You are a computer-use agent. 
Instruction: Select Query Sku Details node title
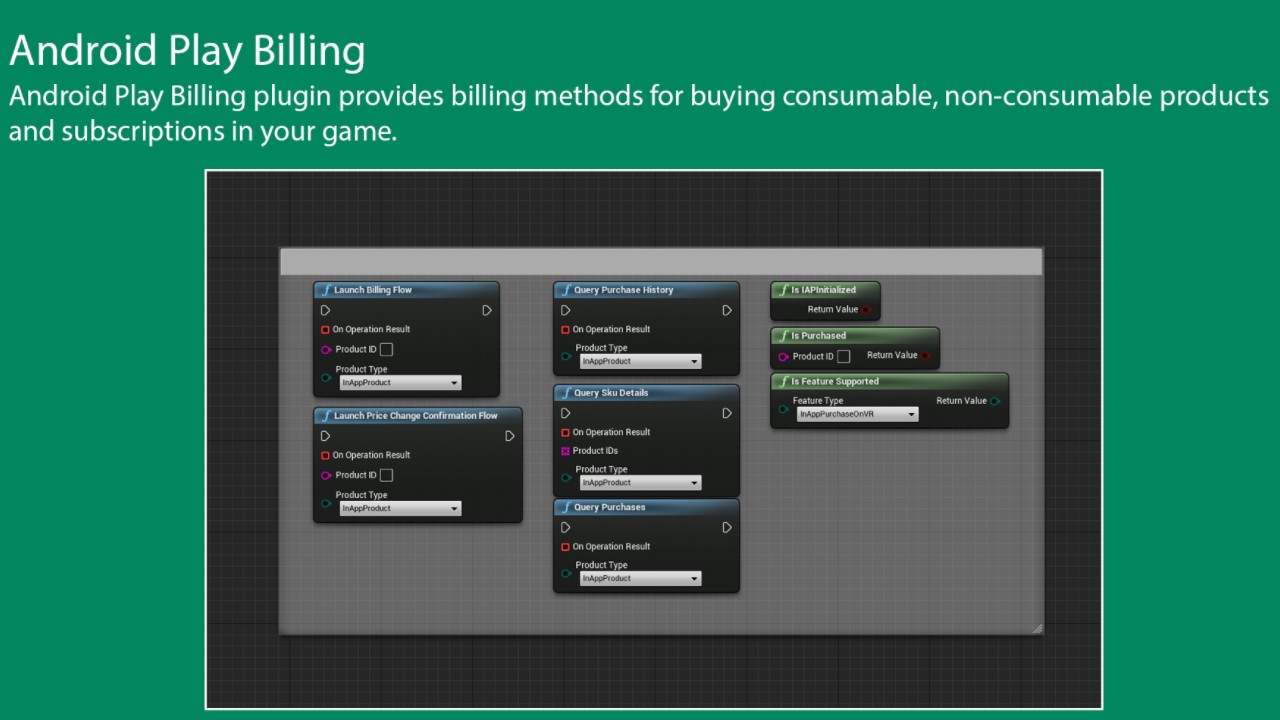(611, 393)
